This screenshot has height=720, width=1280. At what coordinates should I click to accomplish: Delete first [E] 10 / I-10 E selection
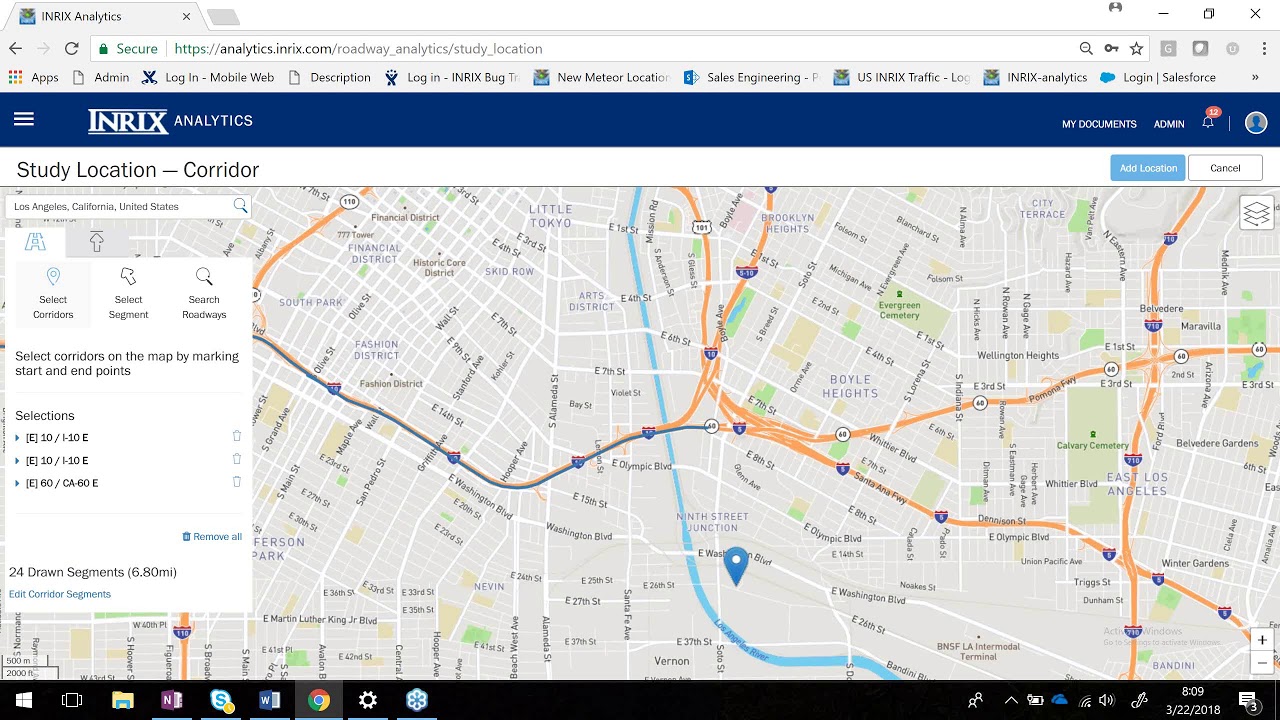pos(237,436)
